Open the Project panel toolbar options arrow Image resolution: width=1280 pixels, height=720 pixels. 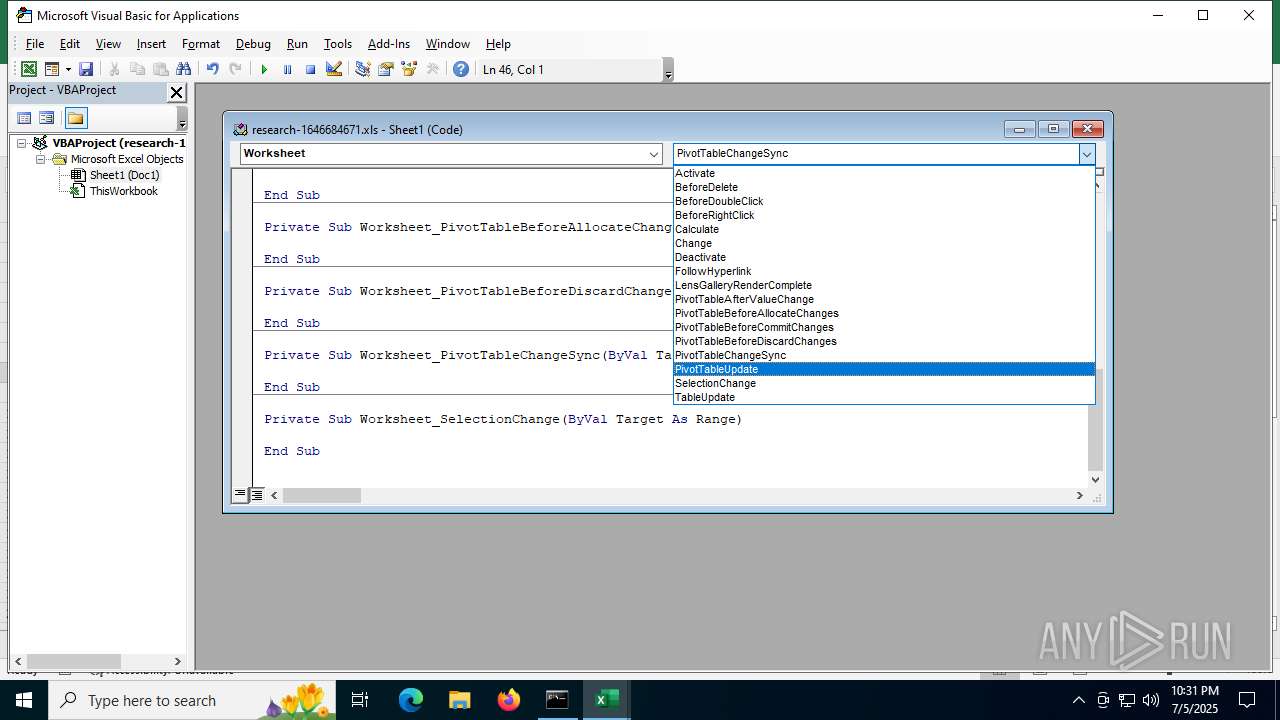point(182,119)
